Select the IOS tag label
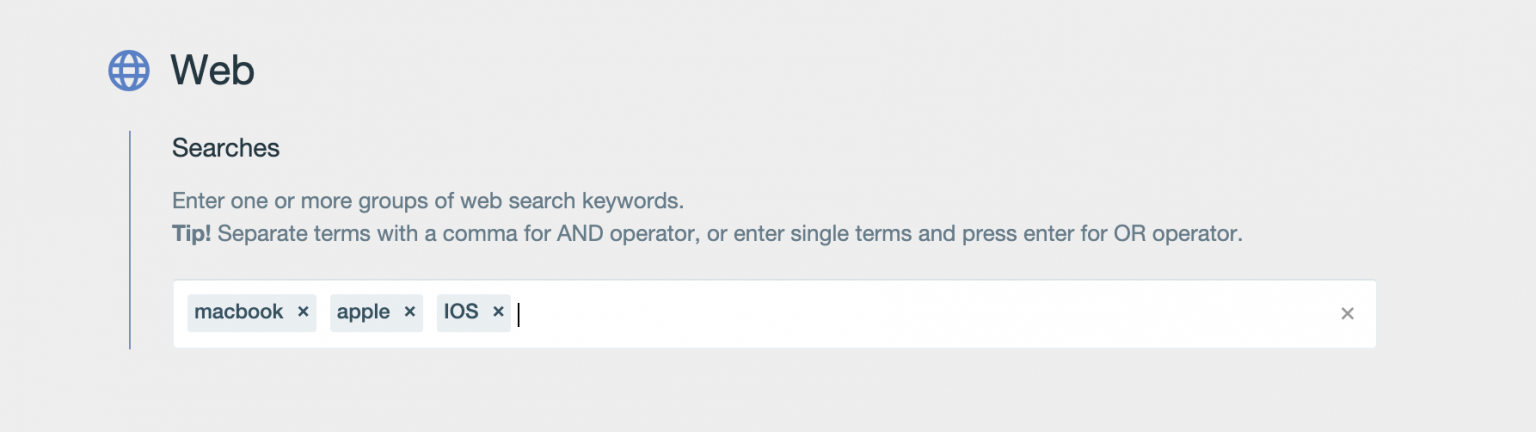This screenshot has height=432, width=1536. click(461, 312)
